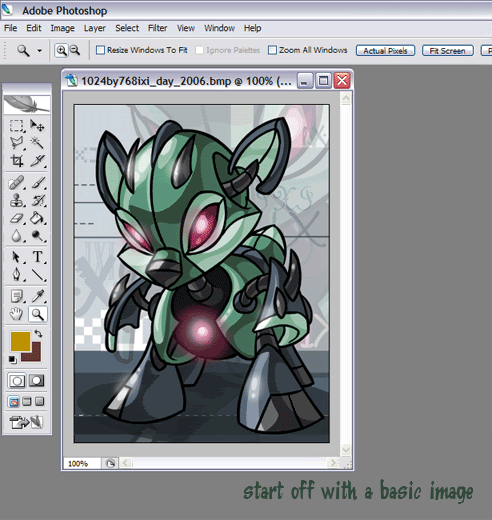
Task: Open the Help menu
Action: [252, 28]
